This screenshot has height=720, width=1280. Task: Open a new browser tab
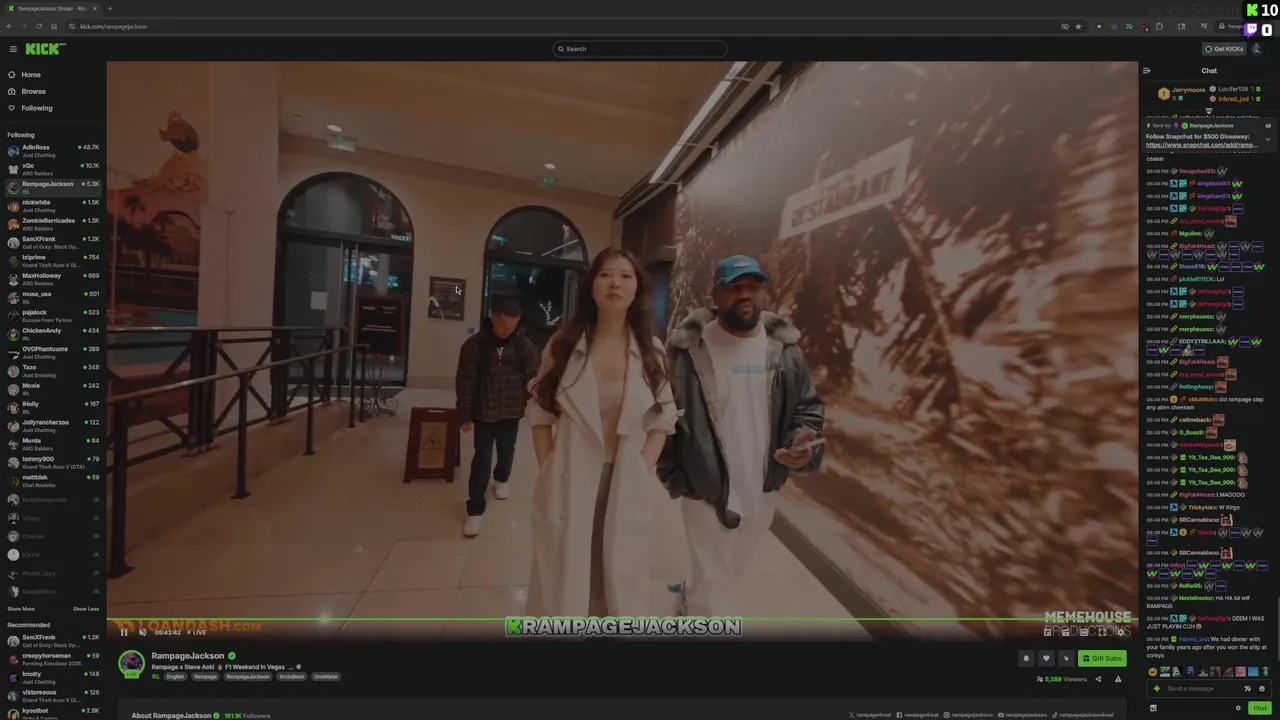coord(110,8)
